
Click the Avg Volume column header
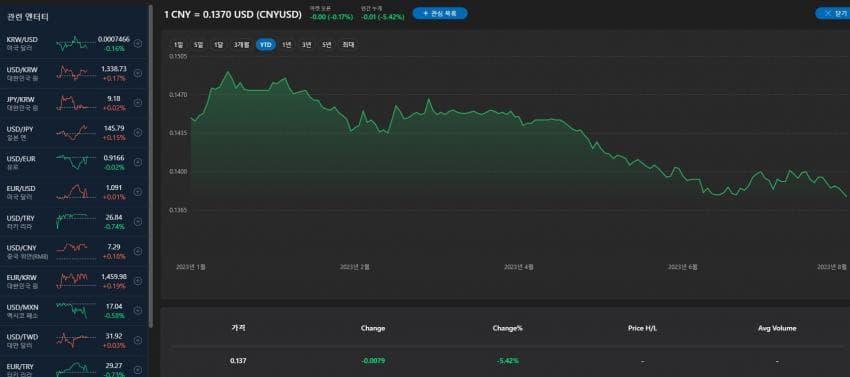pyautogui.click(x=777, y=328)
